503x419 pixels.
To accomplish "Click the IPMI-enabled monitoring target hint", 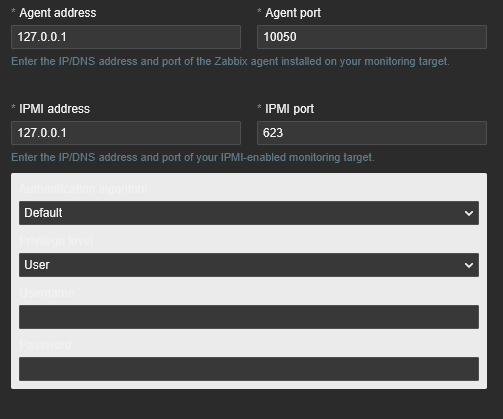I will point(193,157).
